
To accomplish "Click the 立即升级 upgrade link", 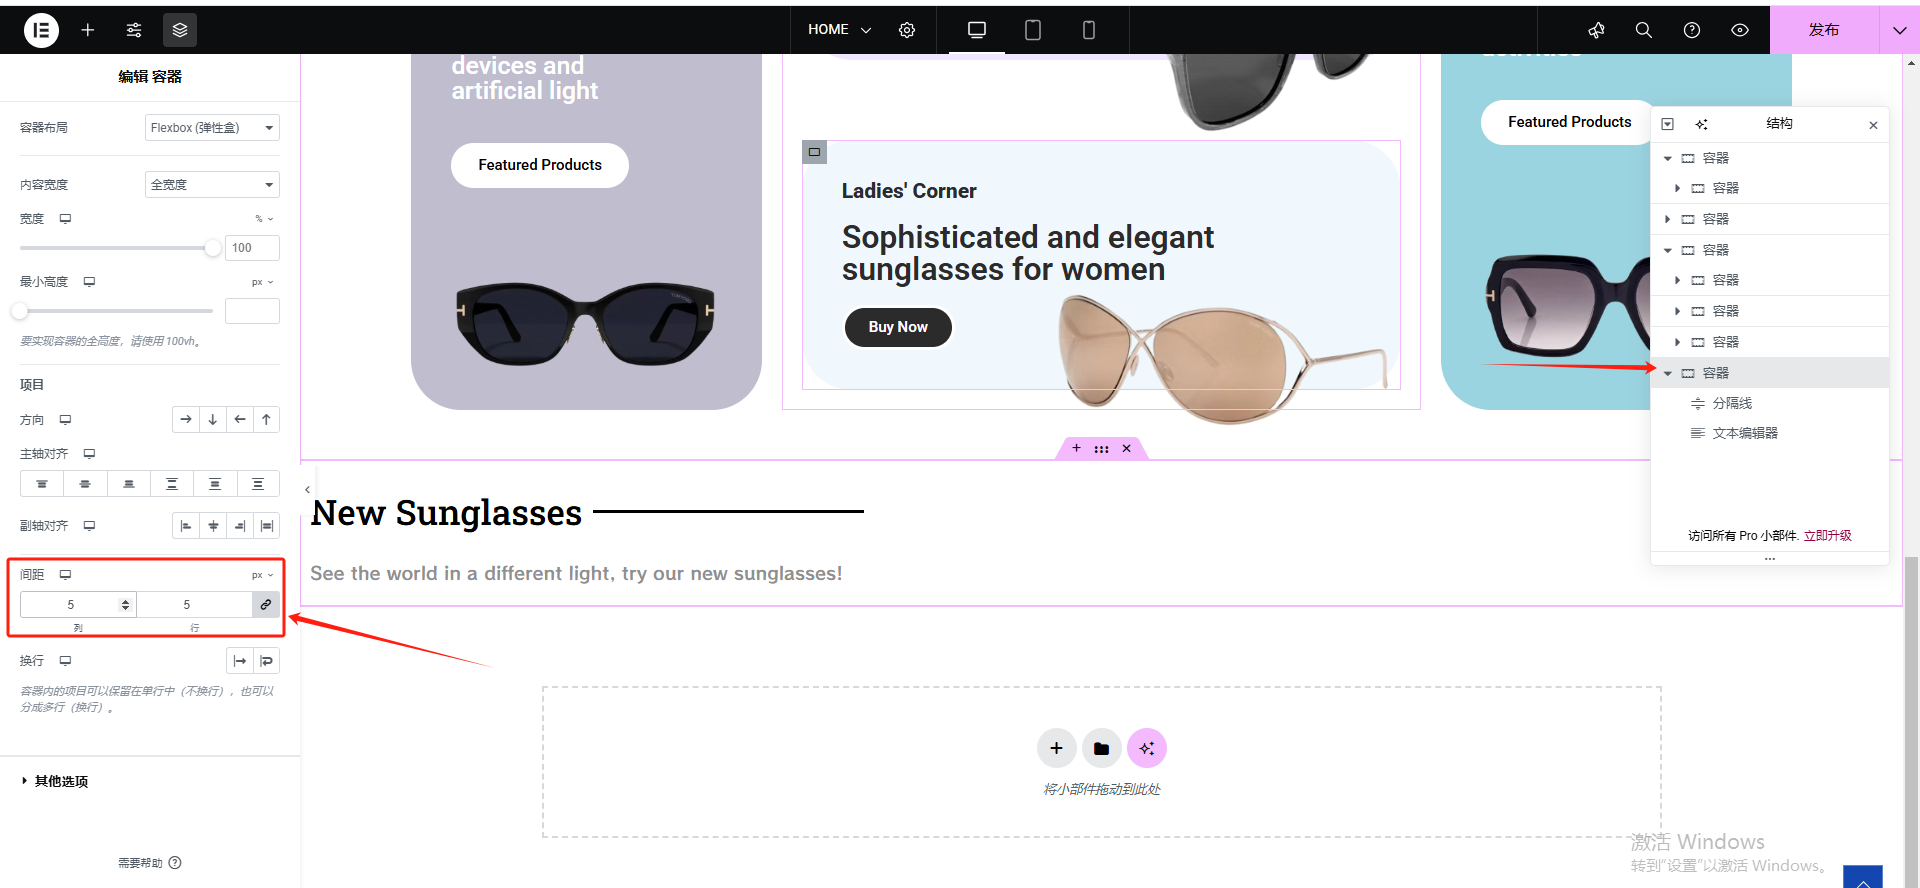I will point(1827,536).
